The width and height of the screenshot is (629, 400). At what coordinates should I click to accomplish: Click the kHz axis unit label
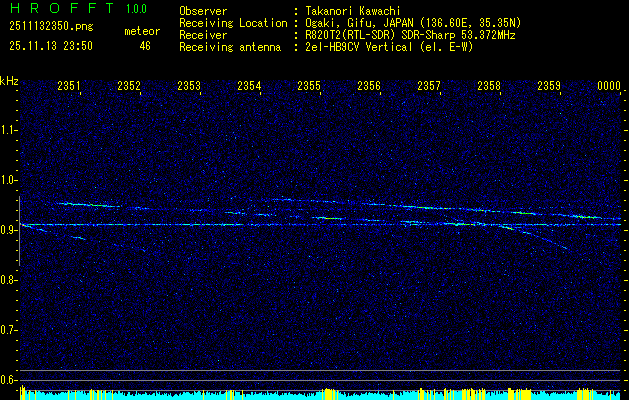click(x=9, y=80)
